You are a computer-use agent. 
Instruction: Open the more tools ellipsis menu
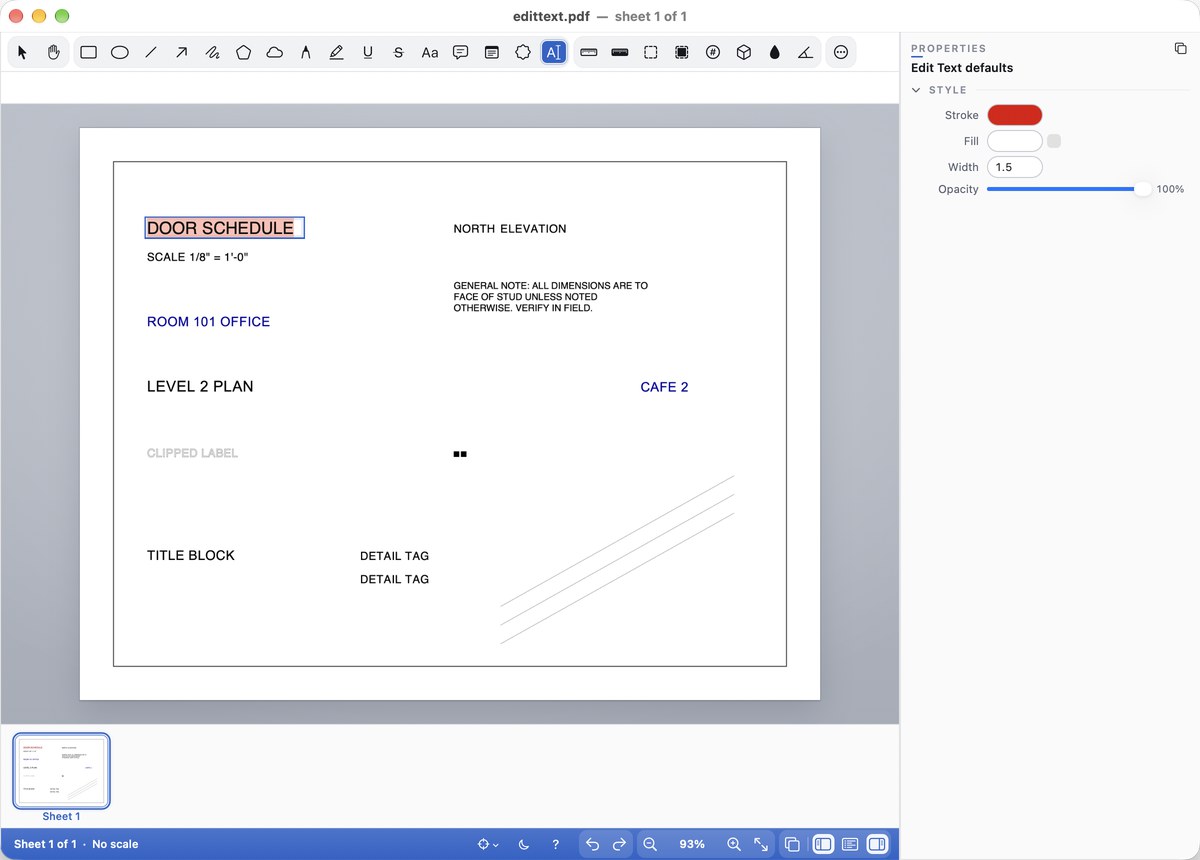click(x=840, y=53)
